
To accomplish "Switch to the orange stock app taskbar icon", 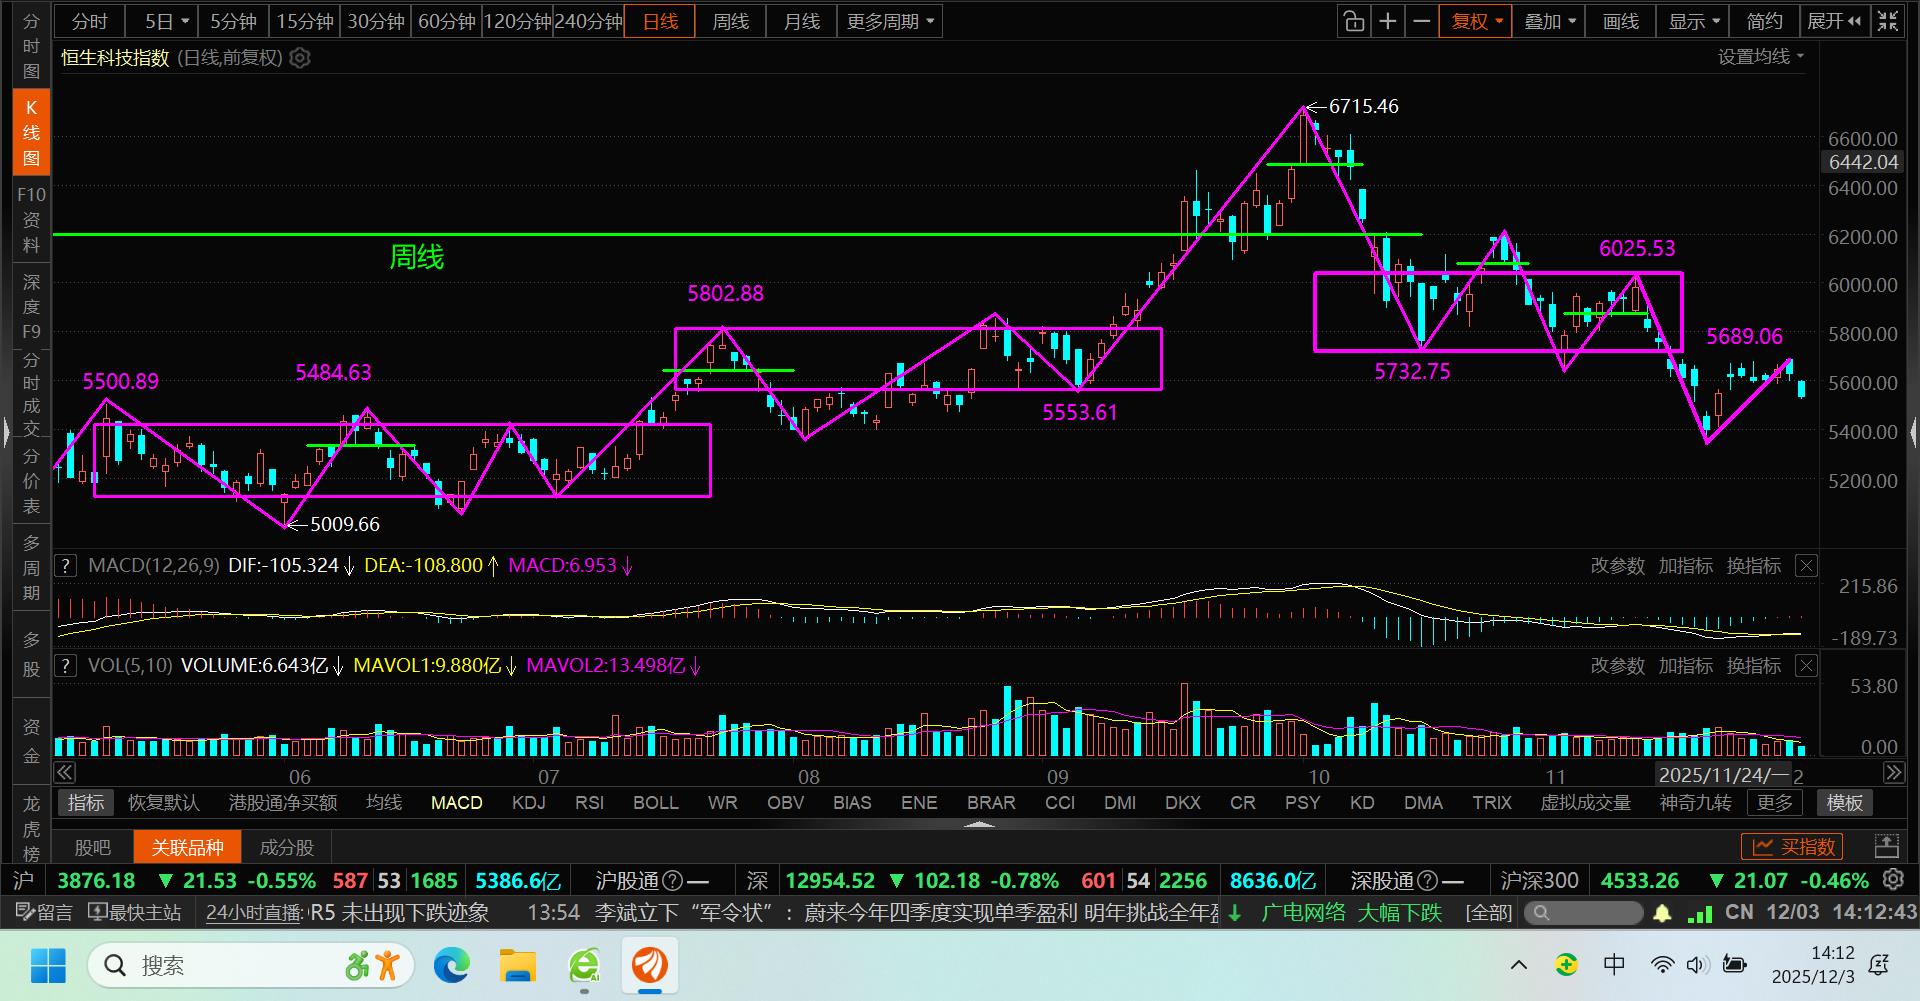I will [650, 966].
